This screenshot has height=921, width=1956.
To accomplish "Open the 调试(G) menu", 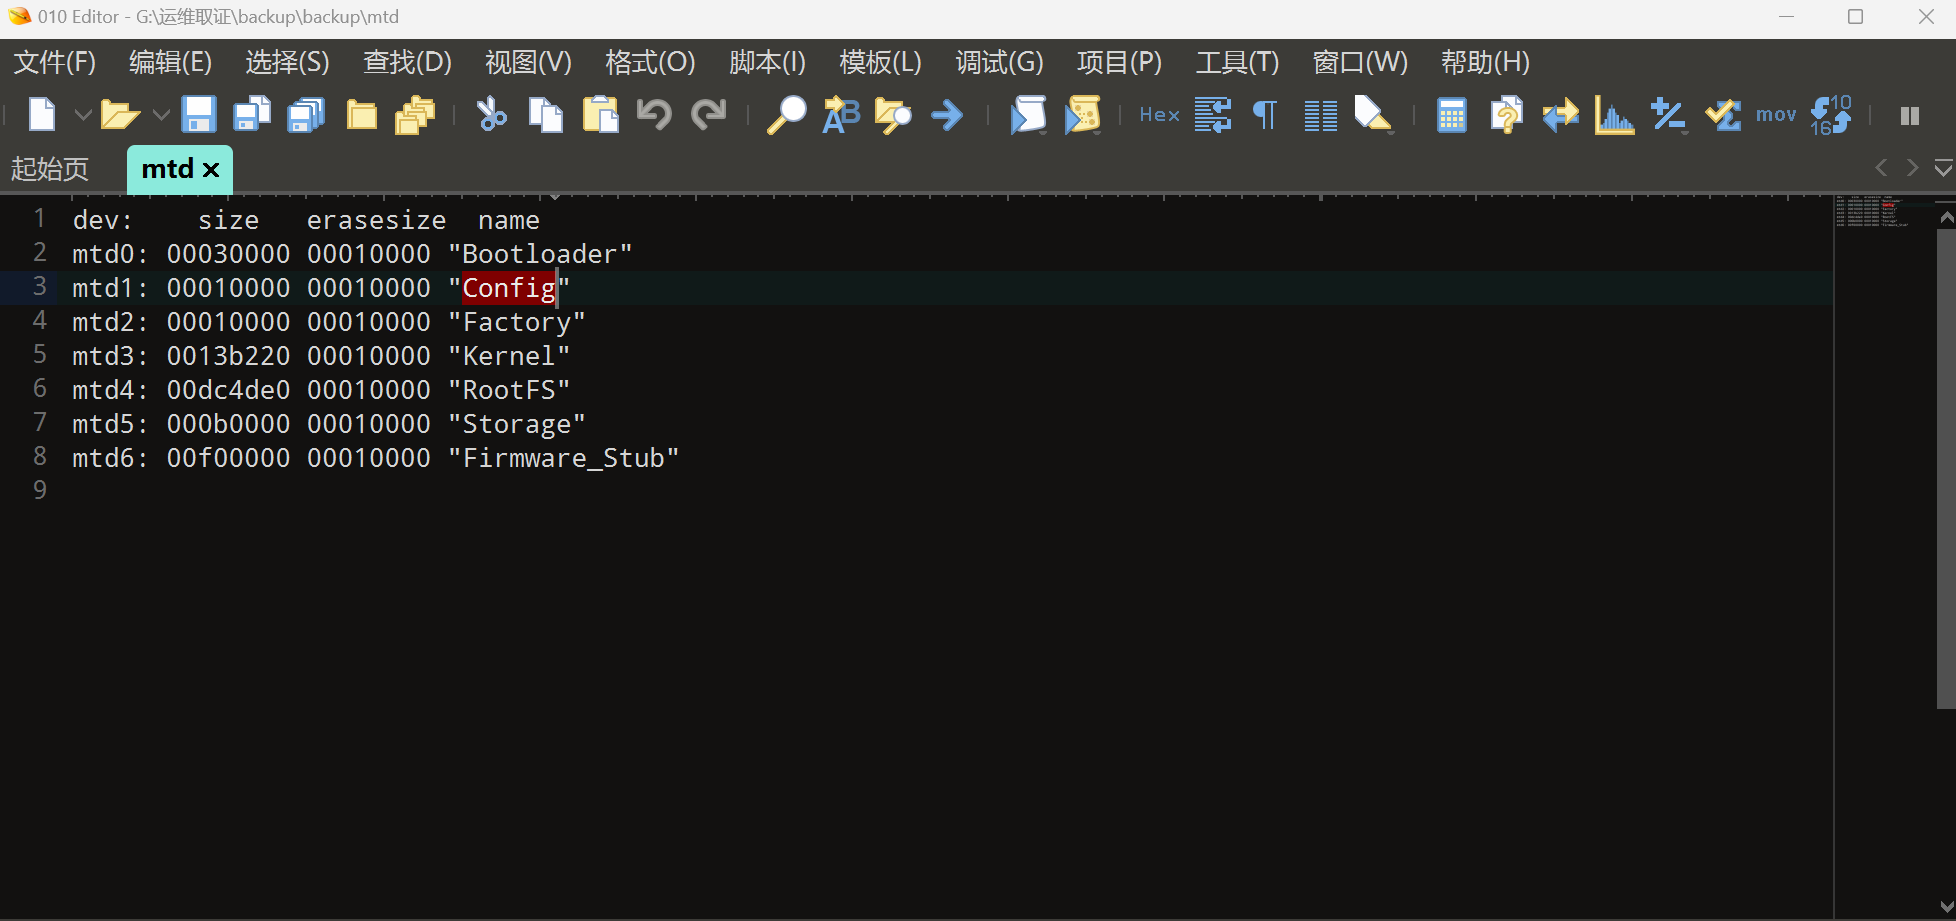I will point(1000,62).
